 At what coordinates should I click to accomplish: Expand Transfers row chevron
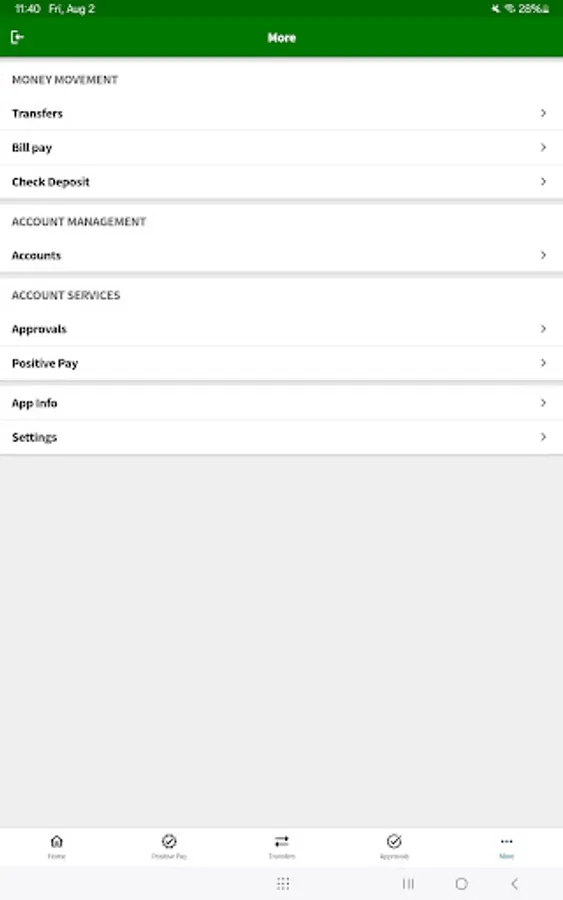click(543, 113)
